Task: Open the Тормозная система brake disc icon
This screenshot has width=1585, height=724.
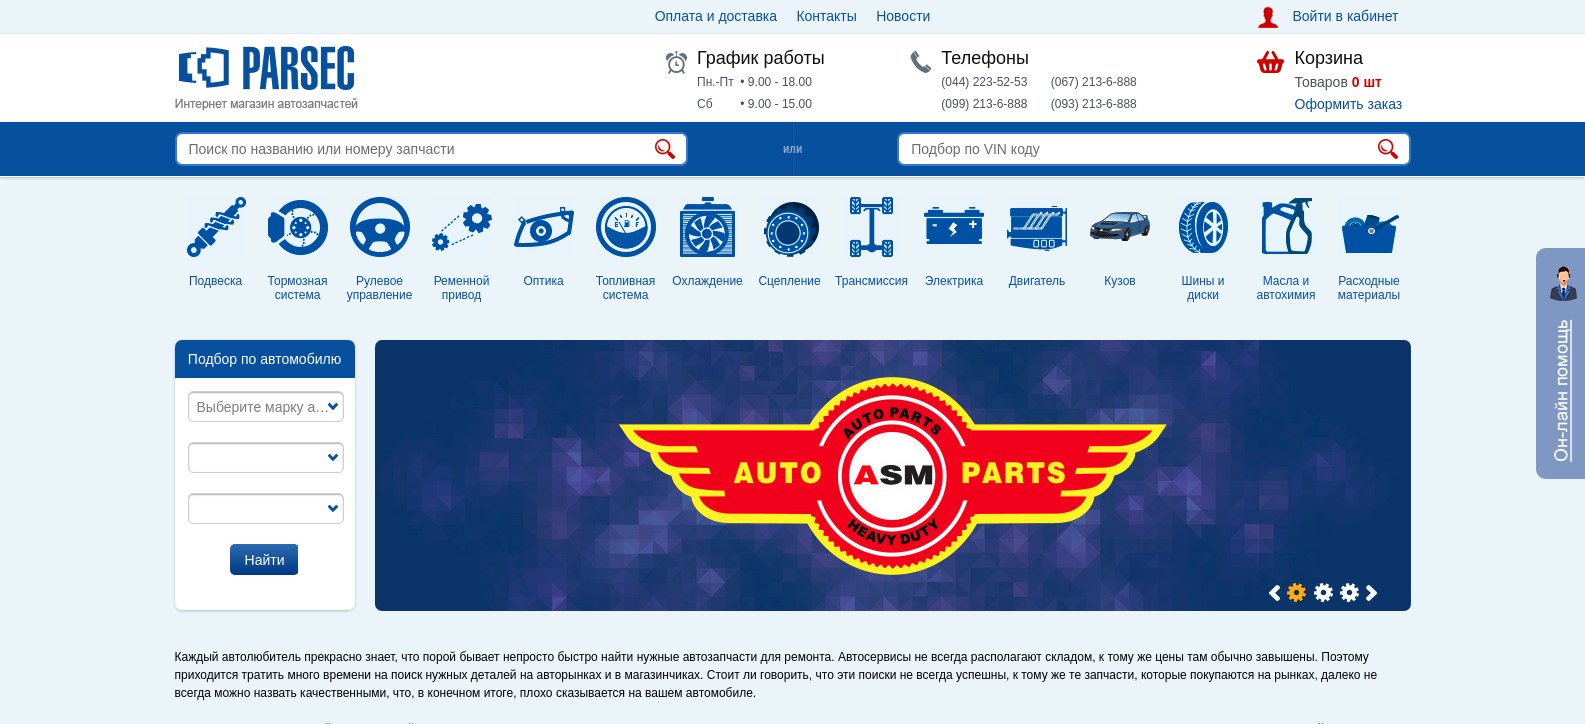Action: 298,227
